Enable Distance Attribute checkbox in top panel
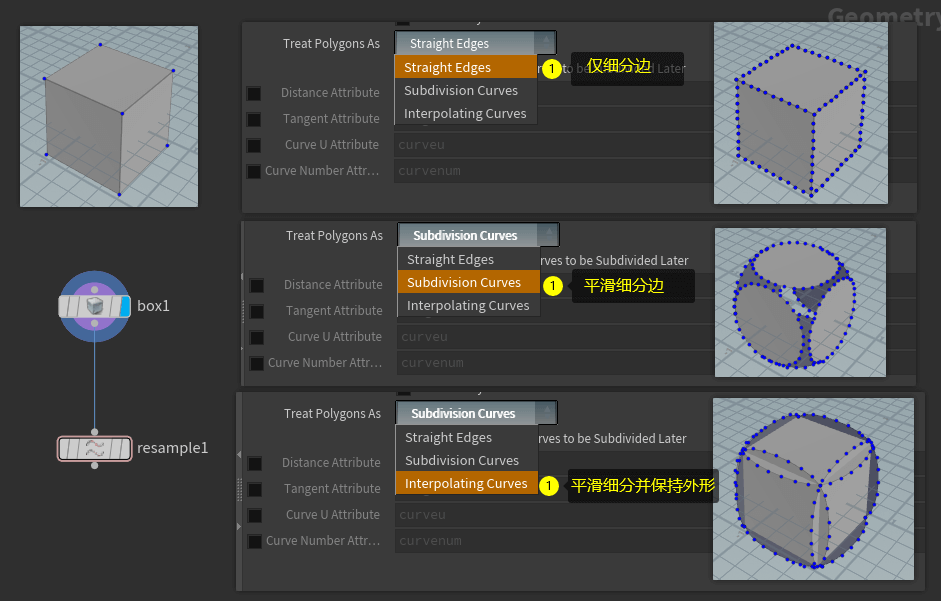Image resolution: width=941 pixels, height=601 pixels. pyautogui.click(x=254, y=93)
